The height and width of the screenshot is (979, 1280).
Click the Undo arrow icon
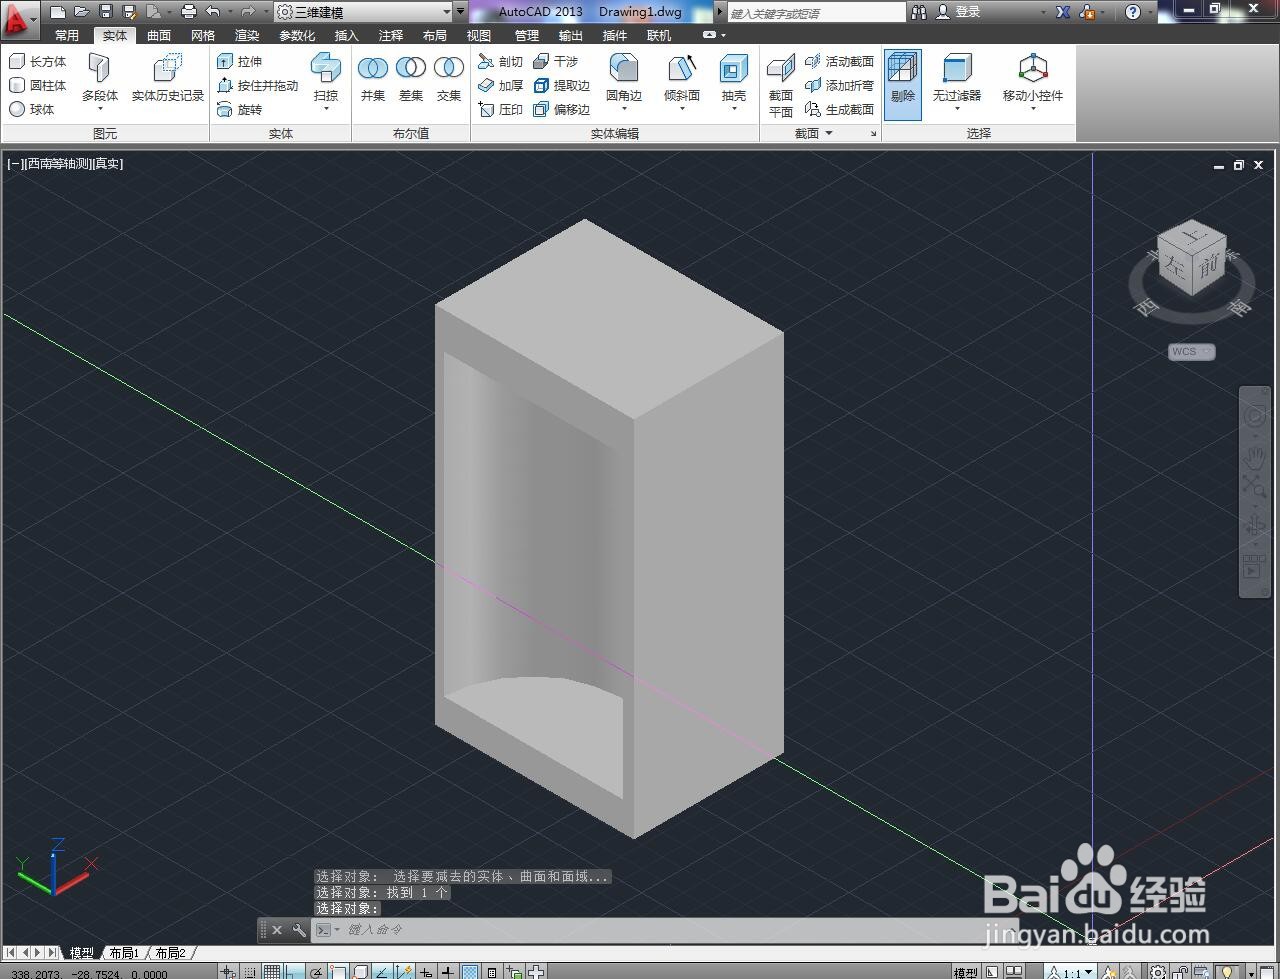(x=213, y=12)
